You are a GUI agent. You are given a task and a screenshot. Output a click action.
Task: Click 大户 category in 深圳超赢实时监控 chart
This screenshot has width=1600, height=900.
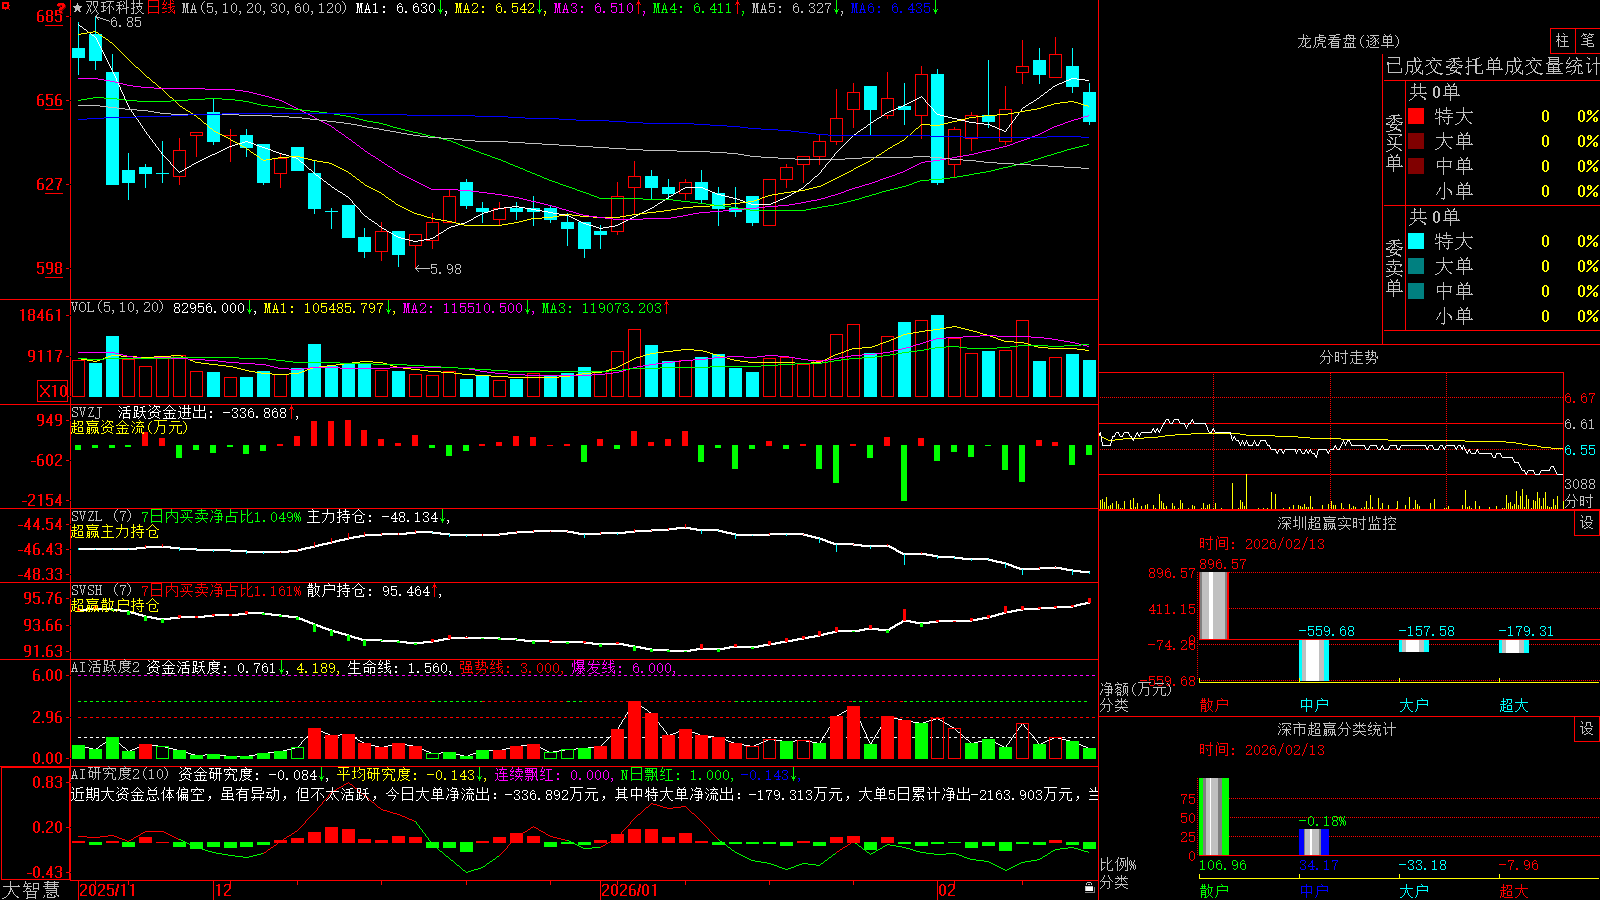pos(1414,705)
